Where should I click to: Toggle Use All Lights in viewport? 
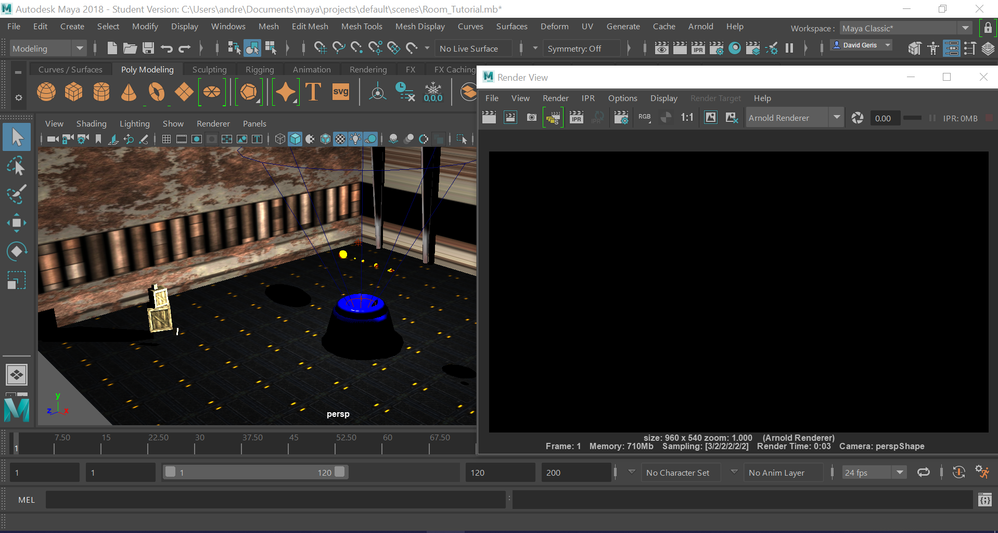coord(355,139)
